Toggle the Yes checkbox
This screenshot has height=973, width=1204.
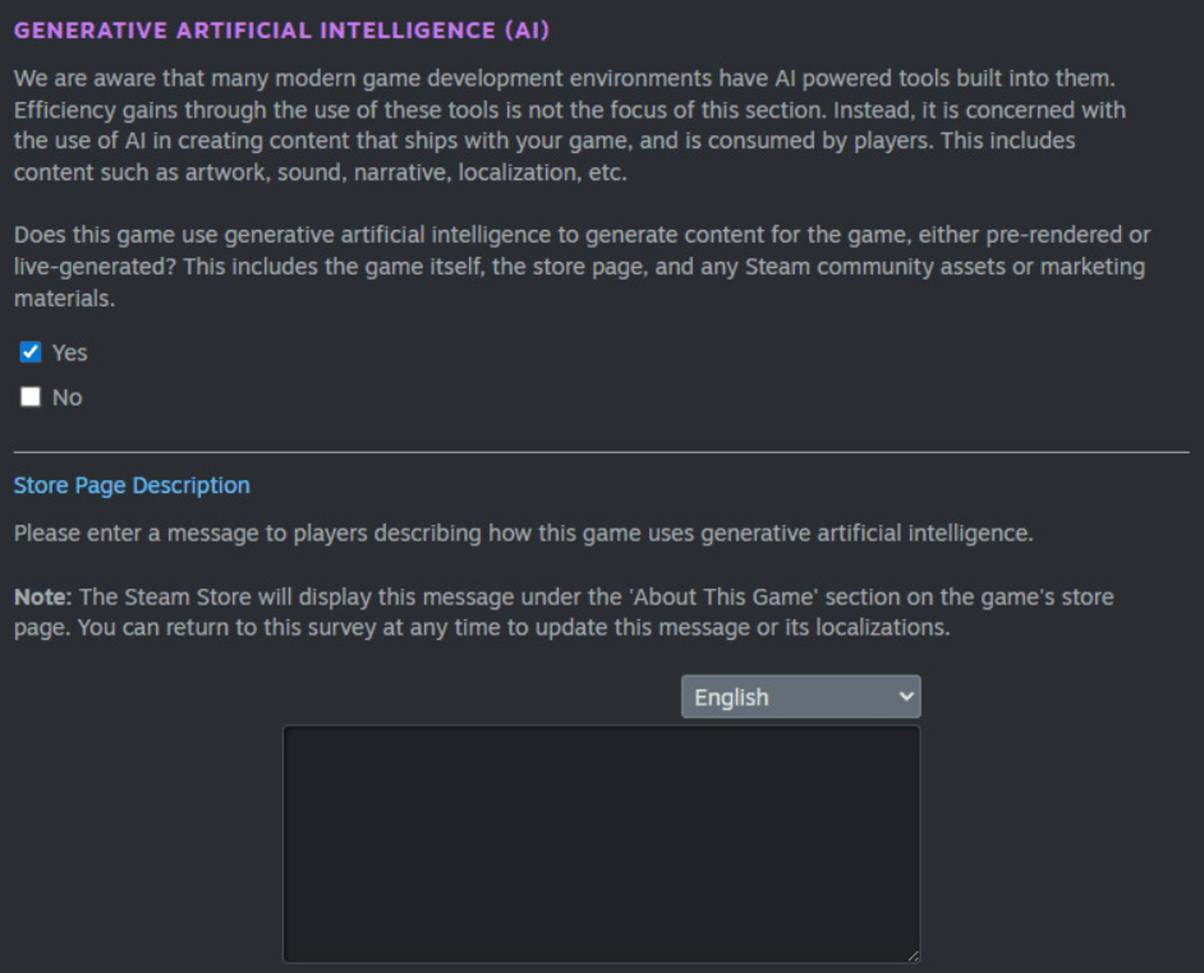31,352
